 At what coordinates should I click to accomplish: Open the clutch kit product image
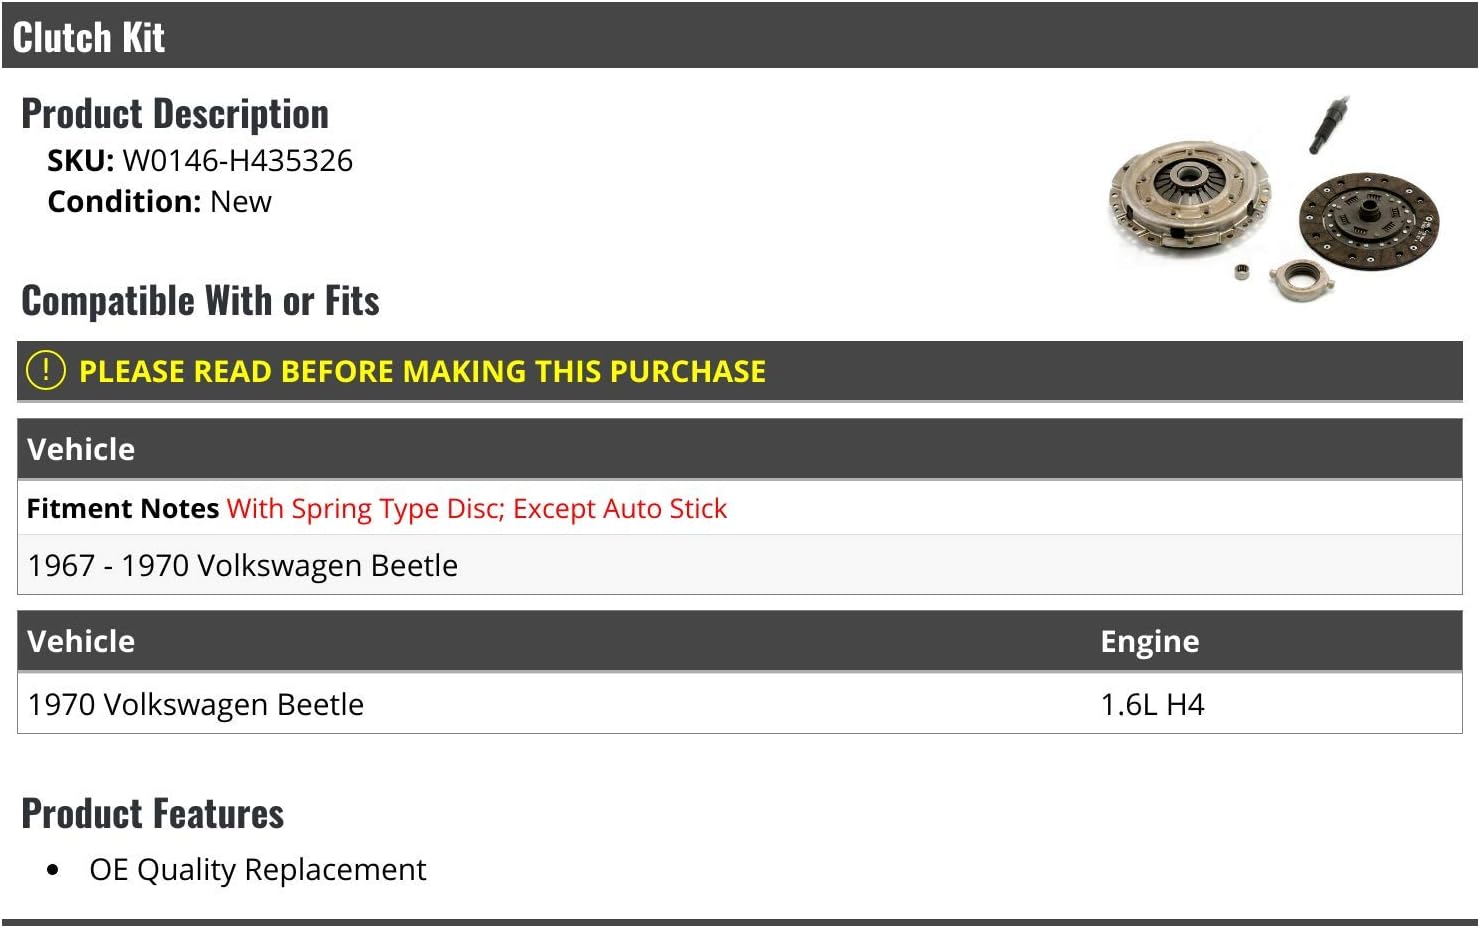coord(1275,198)
